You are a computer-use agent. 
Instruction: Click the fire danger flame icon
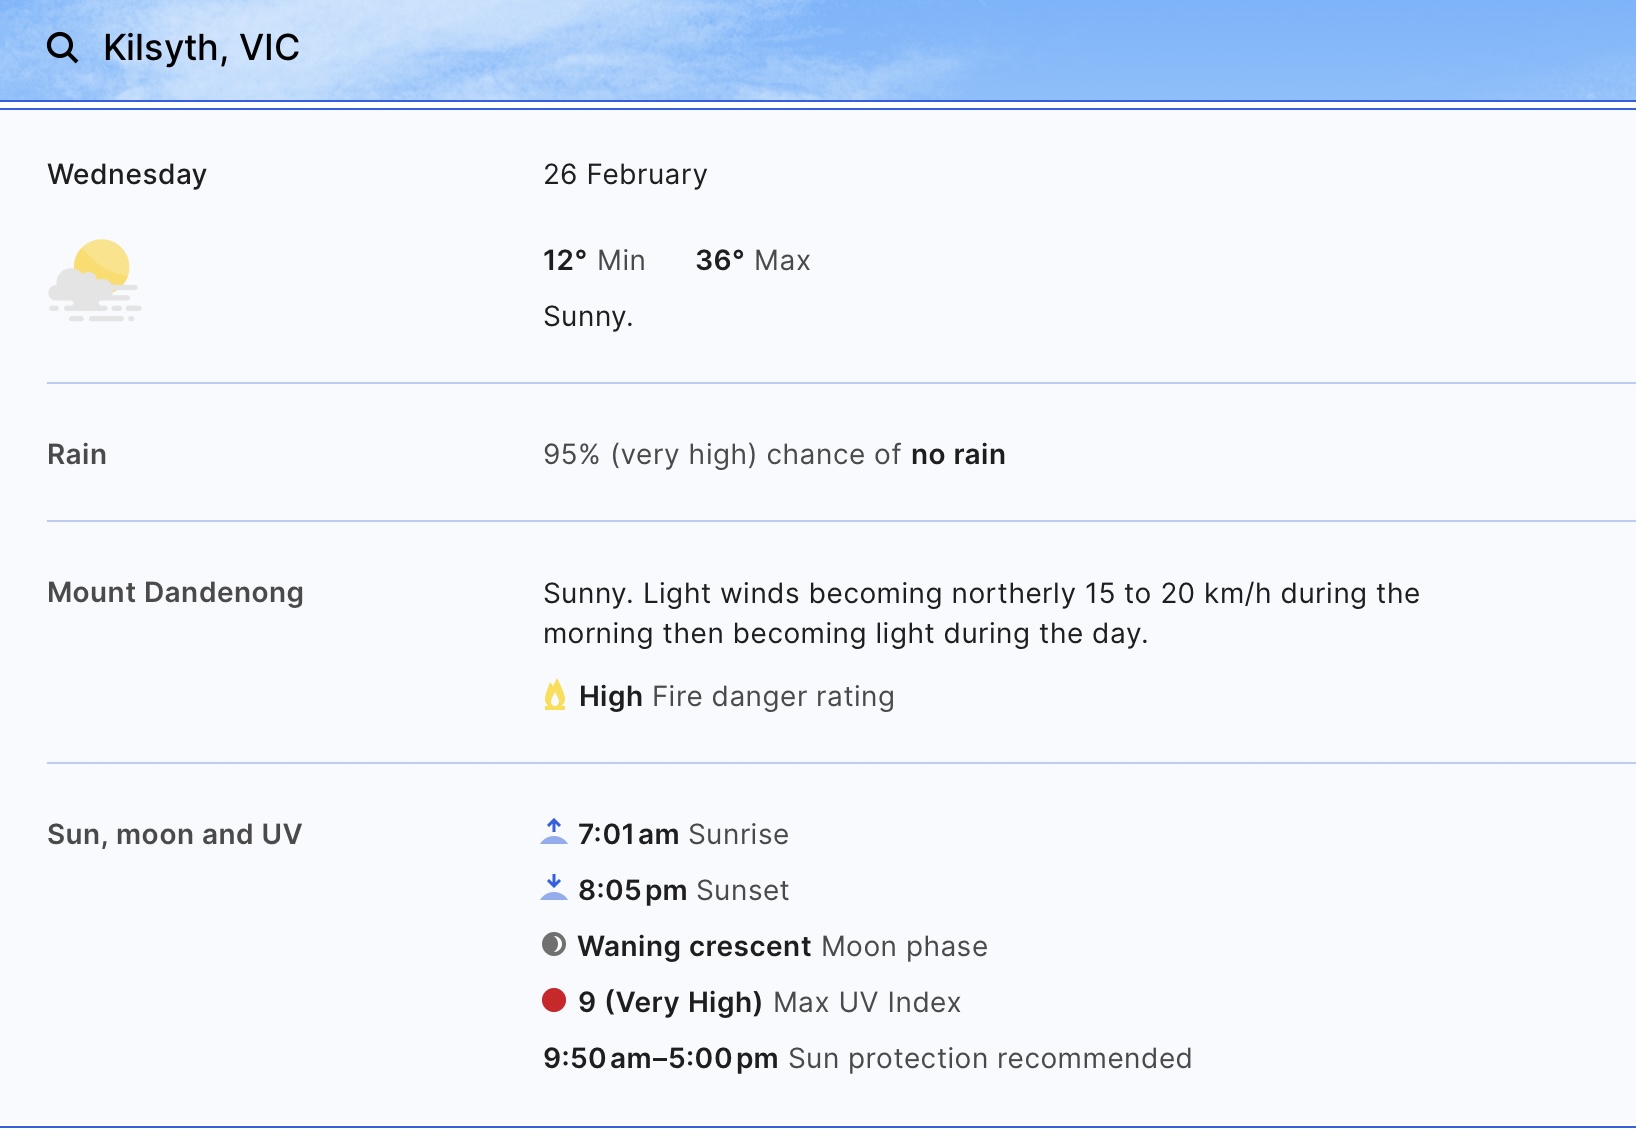click(554, 695)
